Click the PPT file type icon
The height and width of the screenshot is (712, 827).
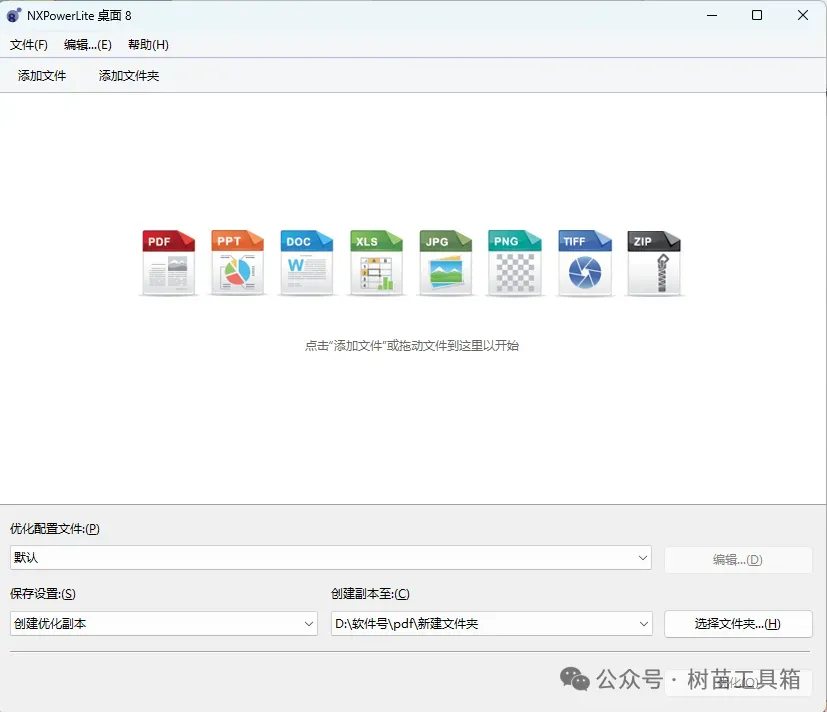tap(237, 262)
